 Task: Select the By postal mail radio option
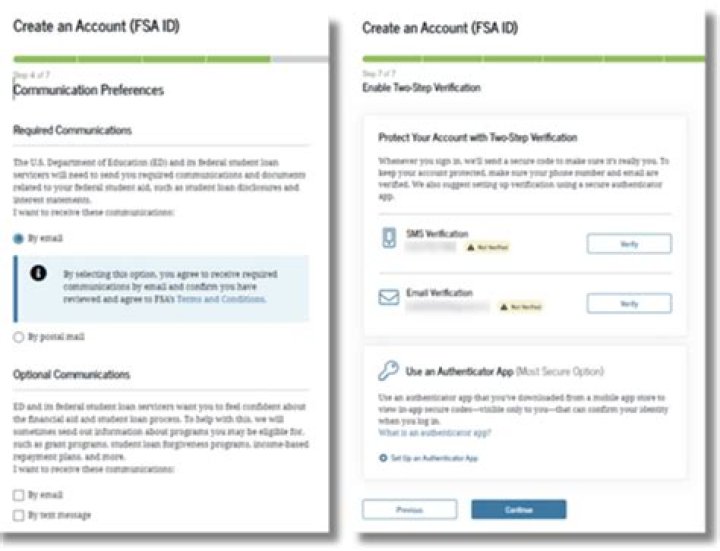(18, 337)
